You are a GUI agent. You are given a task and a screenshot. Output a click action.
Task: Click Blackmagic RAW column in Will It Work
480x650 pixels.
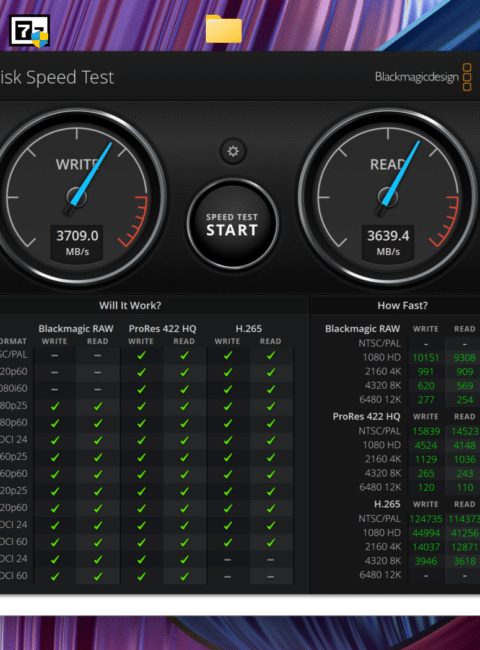[76, 329]
